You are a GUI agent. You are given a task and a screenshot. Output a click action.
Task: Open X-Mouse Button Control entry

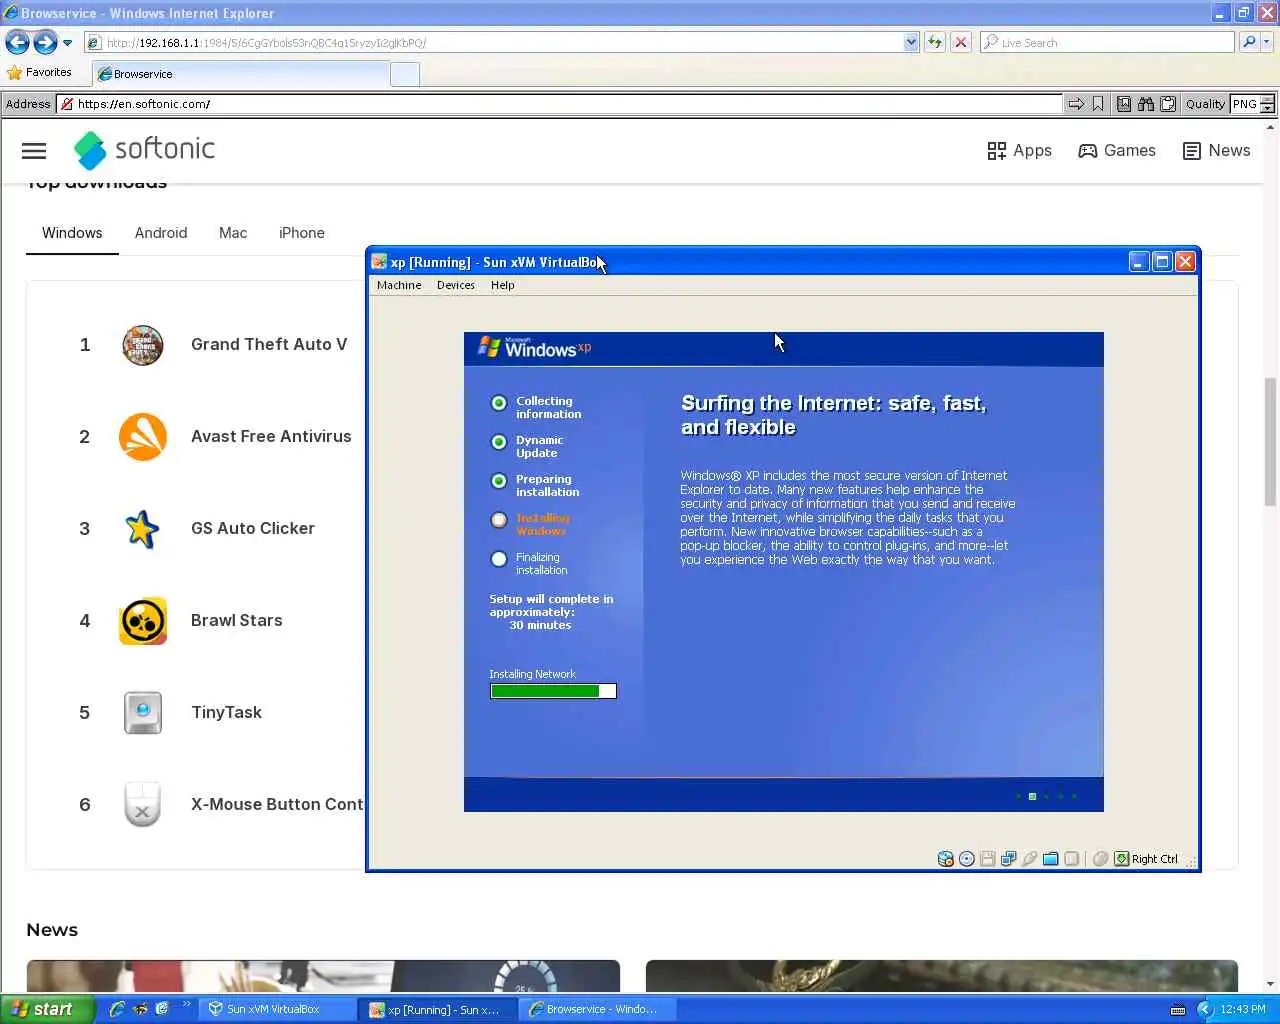coord(277,804)
